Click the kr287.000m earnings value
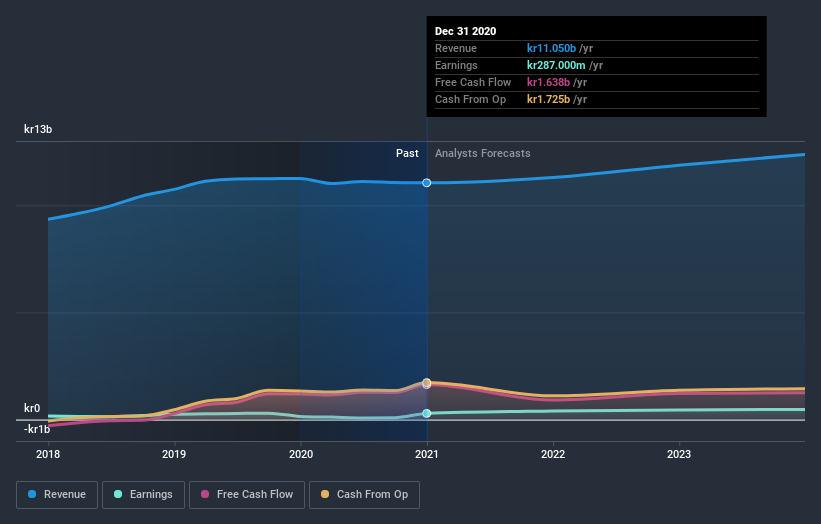The image size is (821, 524). pos(556,65)
